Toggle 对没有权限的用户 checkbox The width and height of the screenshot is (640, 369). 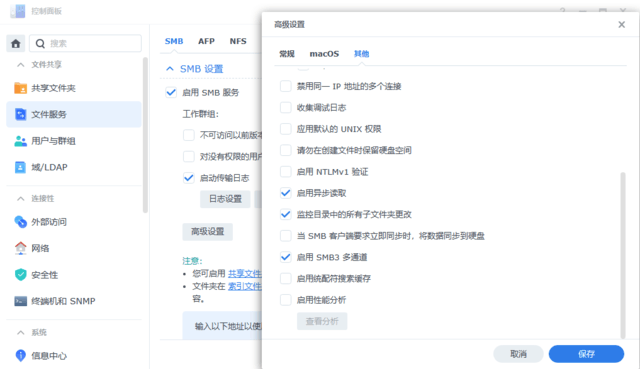click(x=189, y=156)
